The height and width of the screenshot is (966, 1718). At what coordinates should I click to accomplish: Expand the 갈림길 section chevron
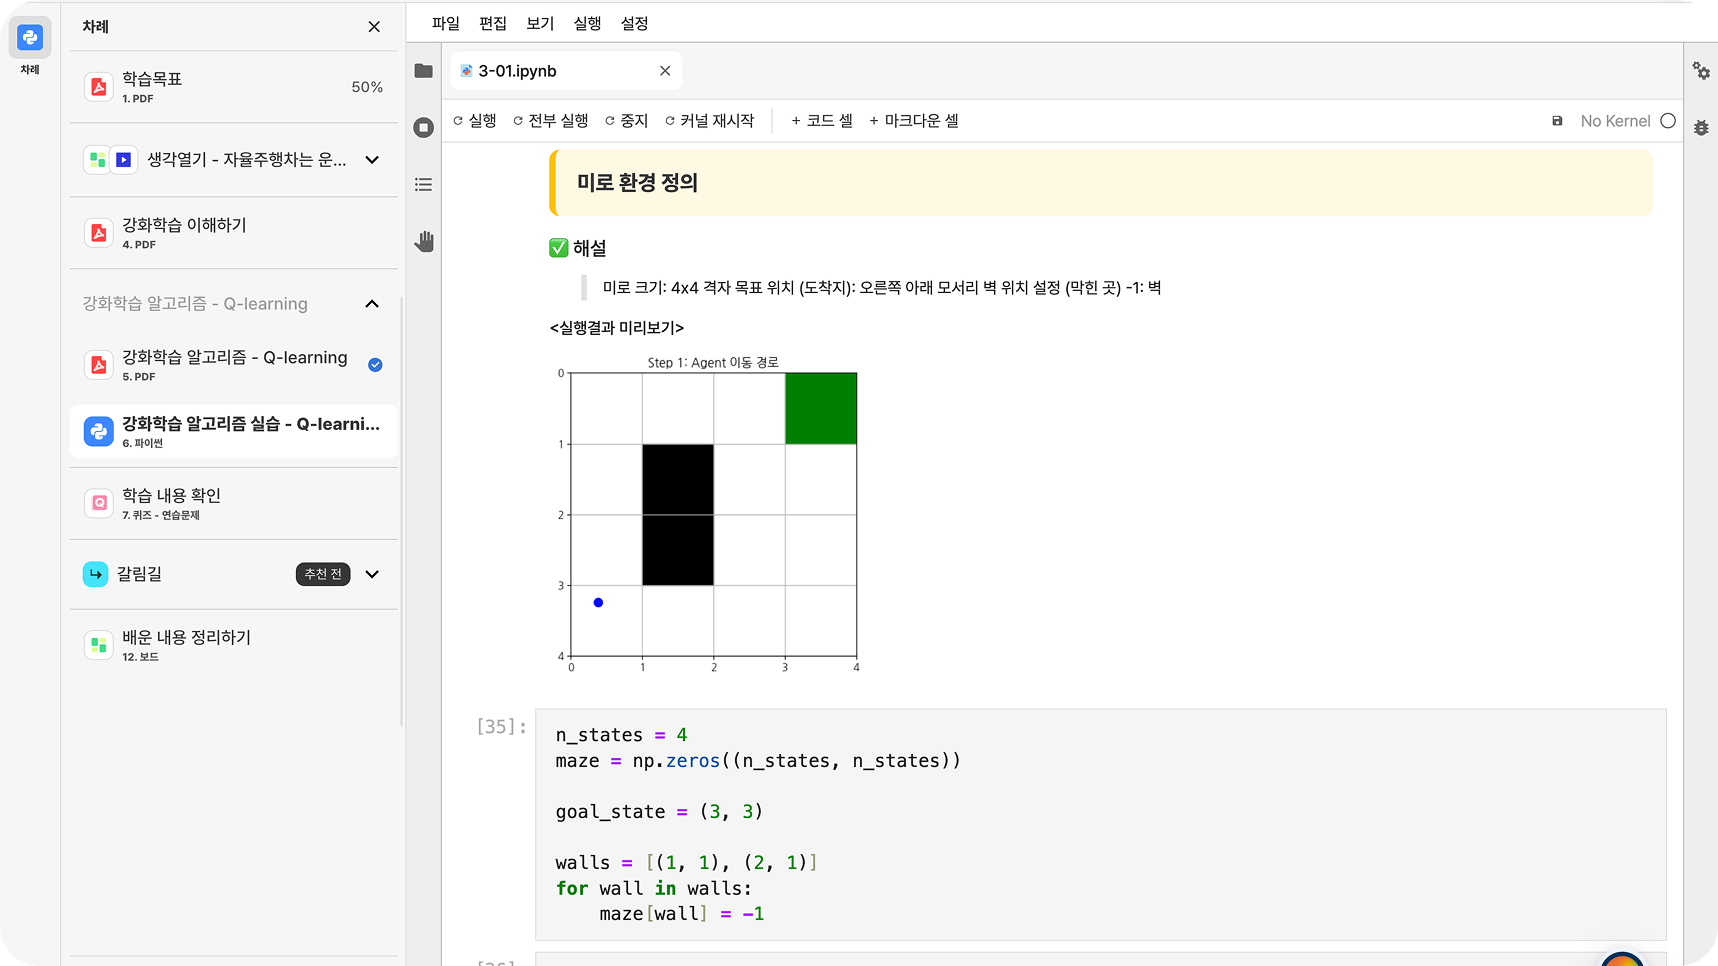point(372,574)
